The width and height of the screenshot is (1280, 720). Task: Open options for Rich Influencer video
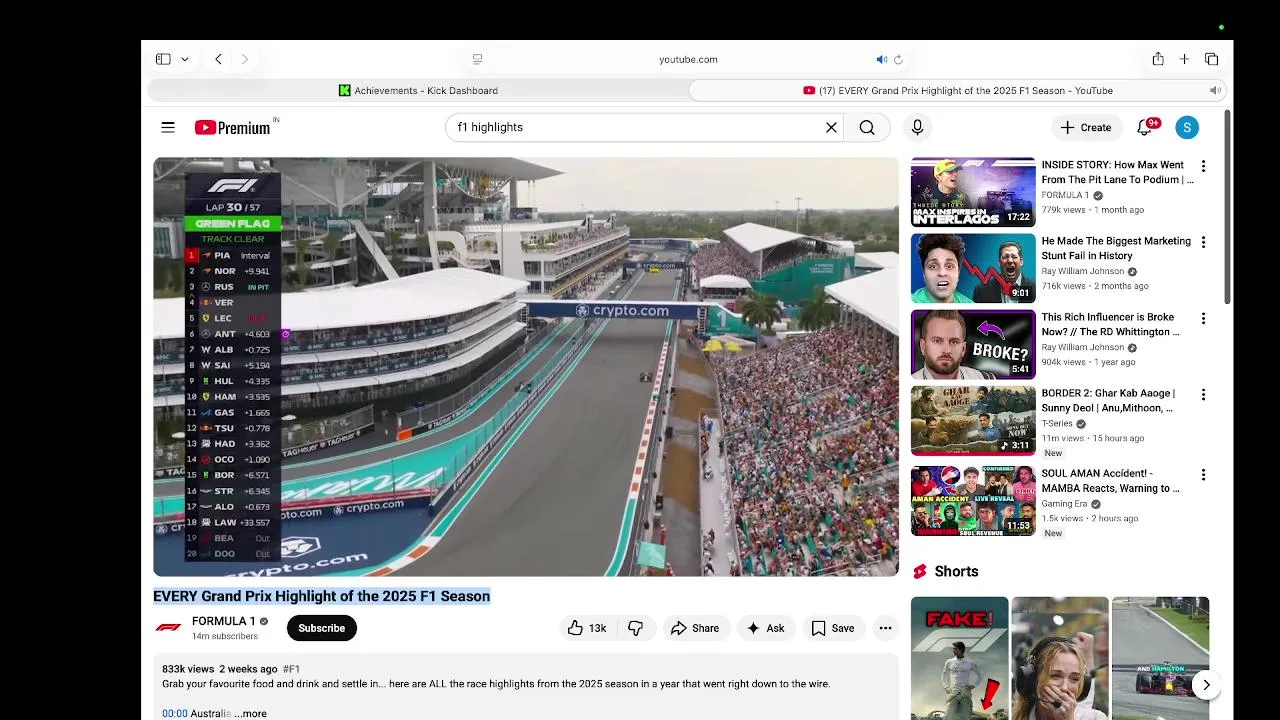[1203, 318]
